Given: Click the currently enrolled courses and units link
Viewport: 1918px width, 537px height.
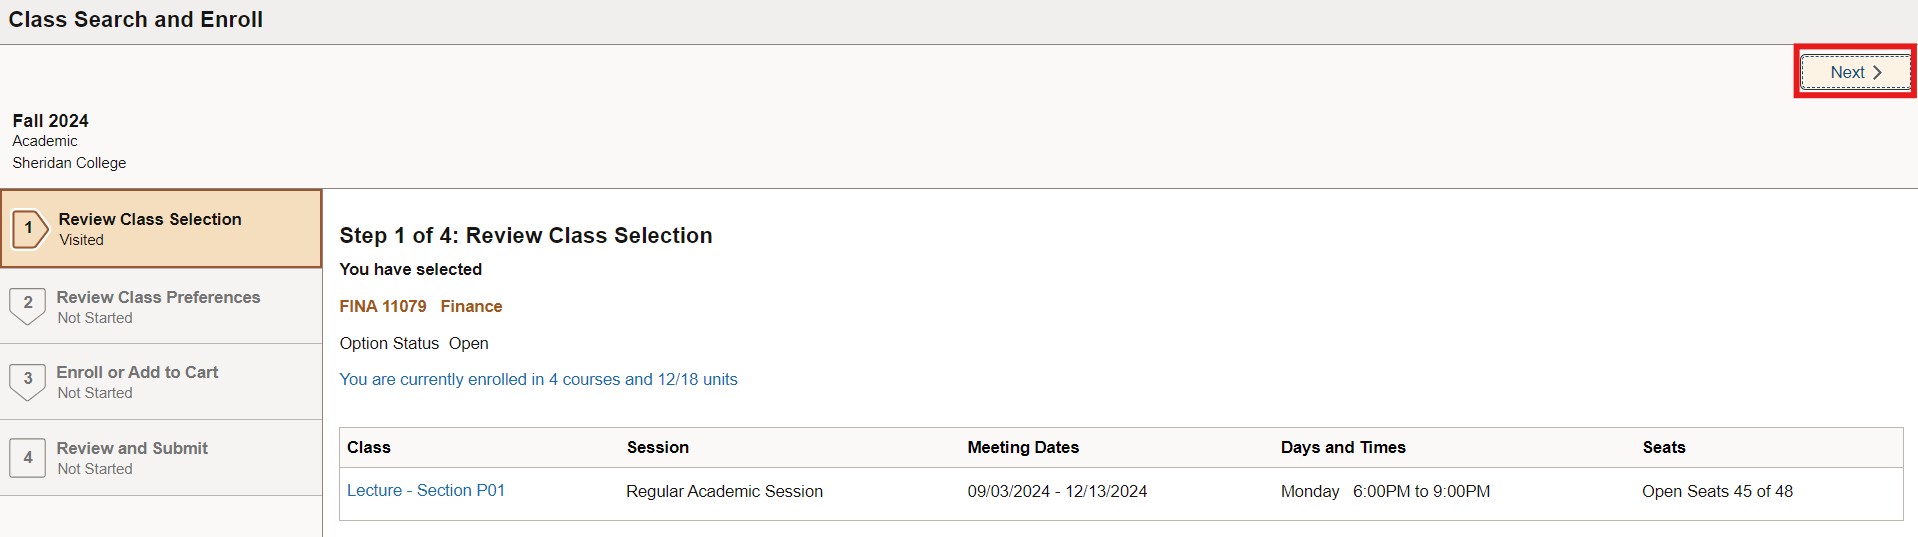Looking at the screenshot, I should 538,380.
